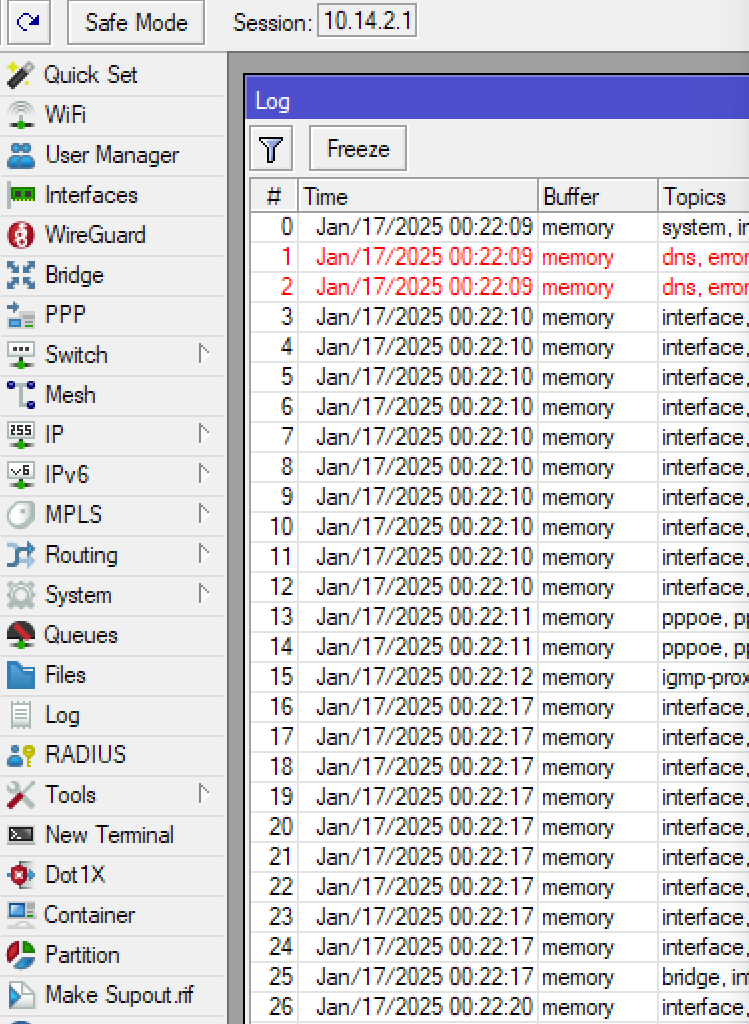Expand the Switch submenu arrow

[x=204, y=355]
